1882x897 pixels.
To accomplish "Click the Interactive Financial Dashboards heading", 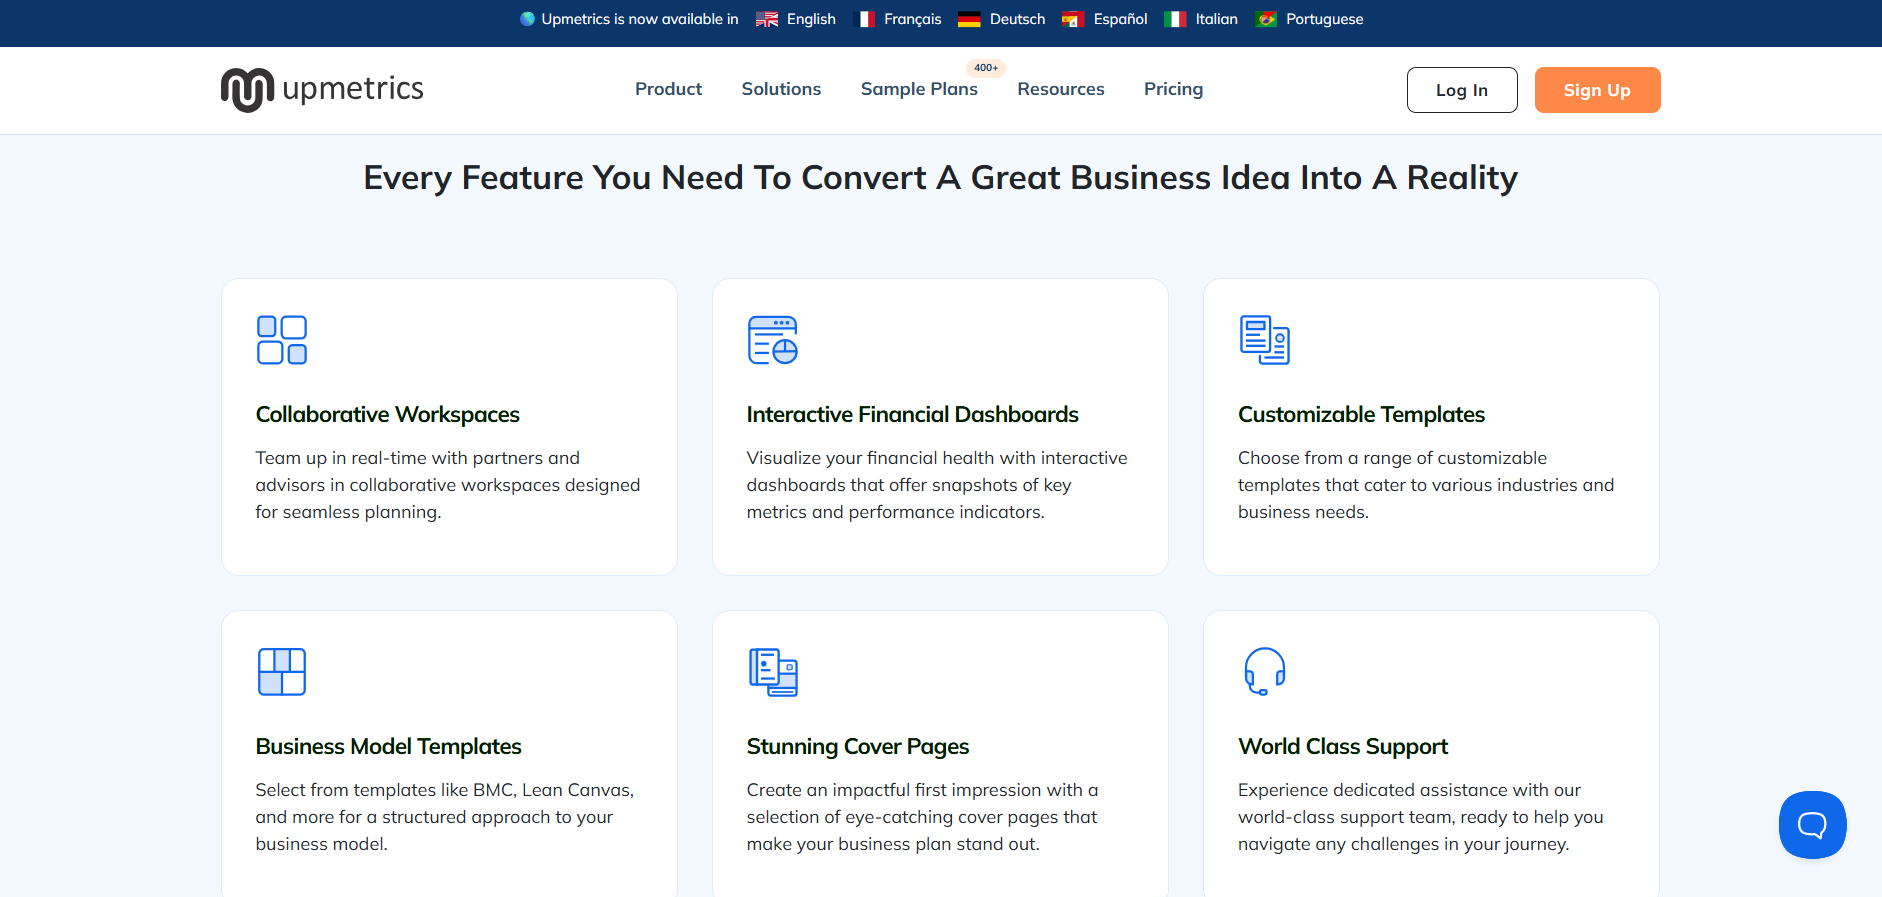I will tap(912, 414).
